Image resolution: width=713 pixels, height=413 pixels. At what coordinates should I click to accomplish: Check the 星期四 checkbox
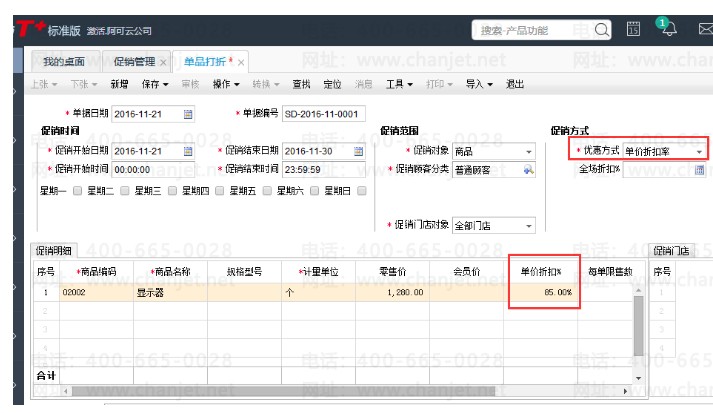coord(219,191)
